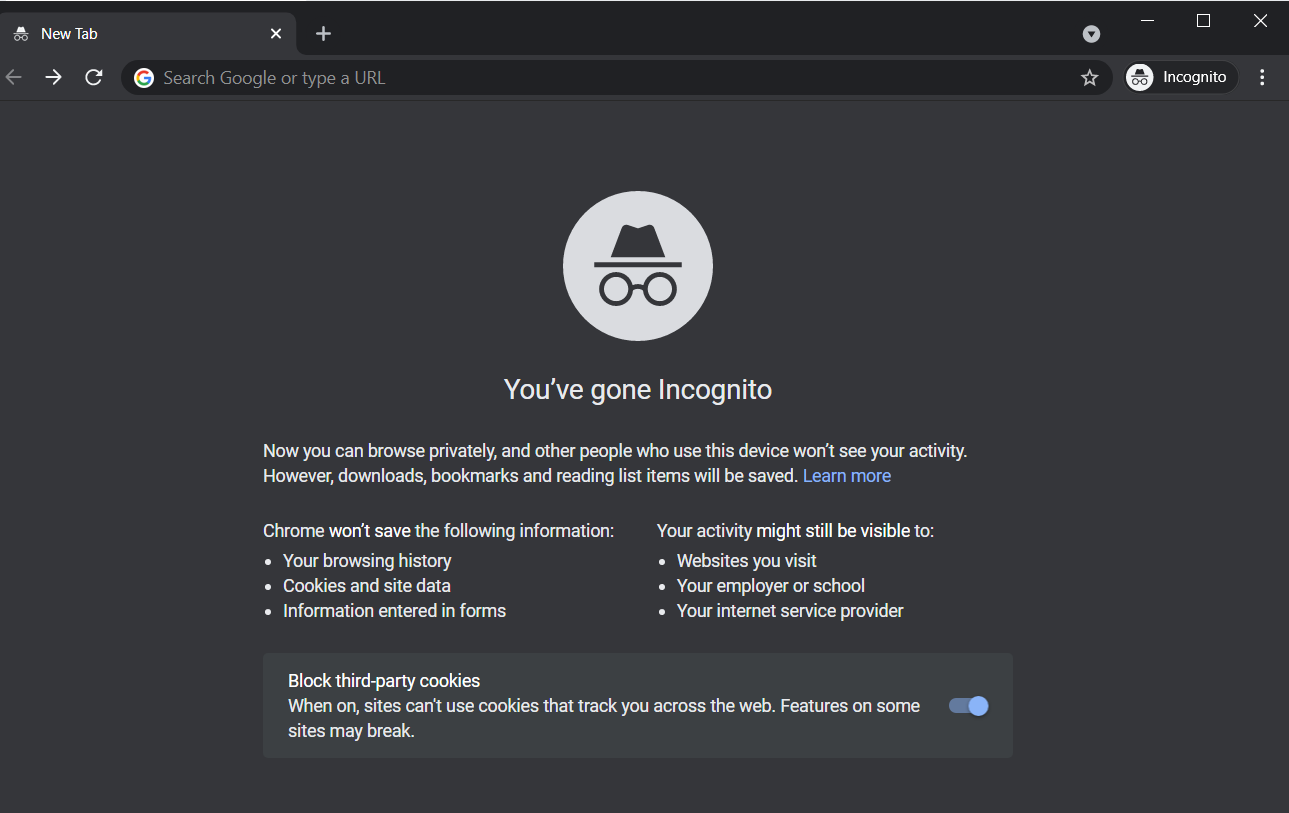Click the Google logo in the address bar
This screenshot has width=1289, height=813.
[x=144, y=77]
